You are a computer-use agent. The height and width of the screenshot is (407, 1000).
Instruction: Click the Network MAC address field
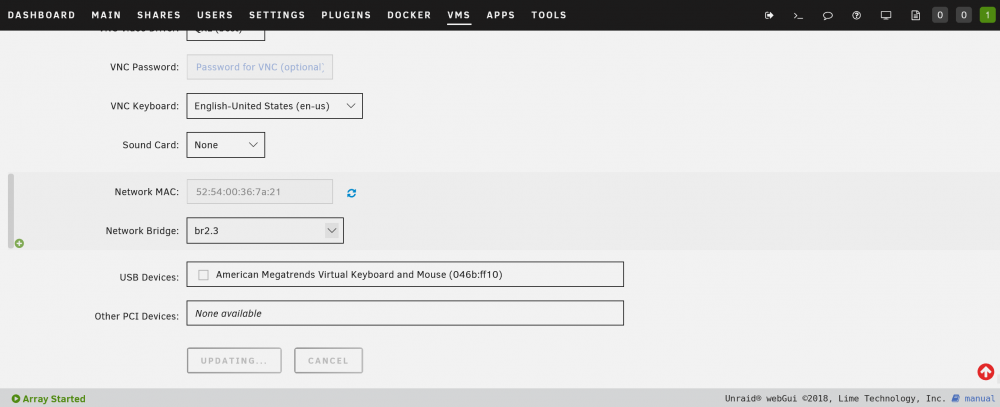(x=260, y=191)
